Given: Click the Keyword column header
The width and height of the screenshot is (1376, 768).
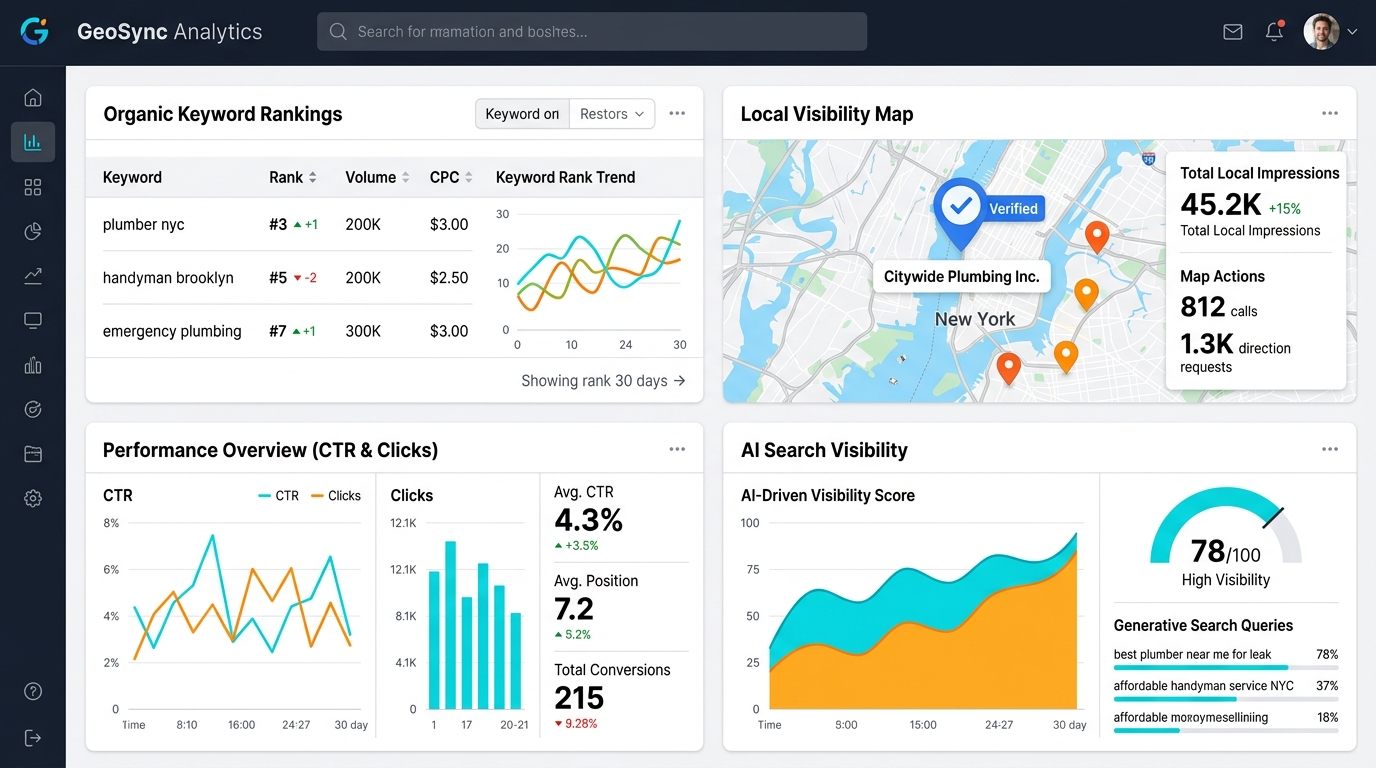Looking at the screenshot, I should point(132,177).
